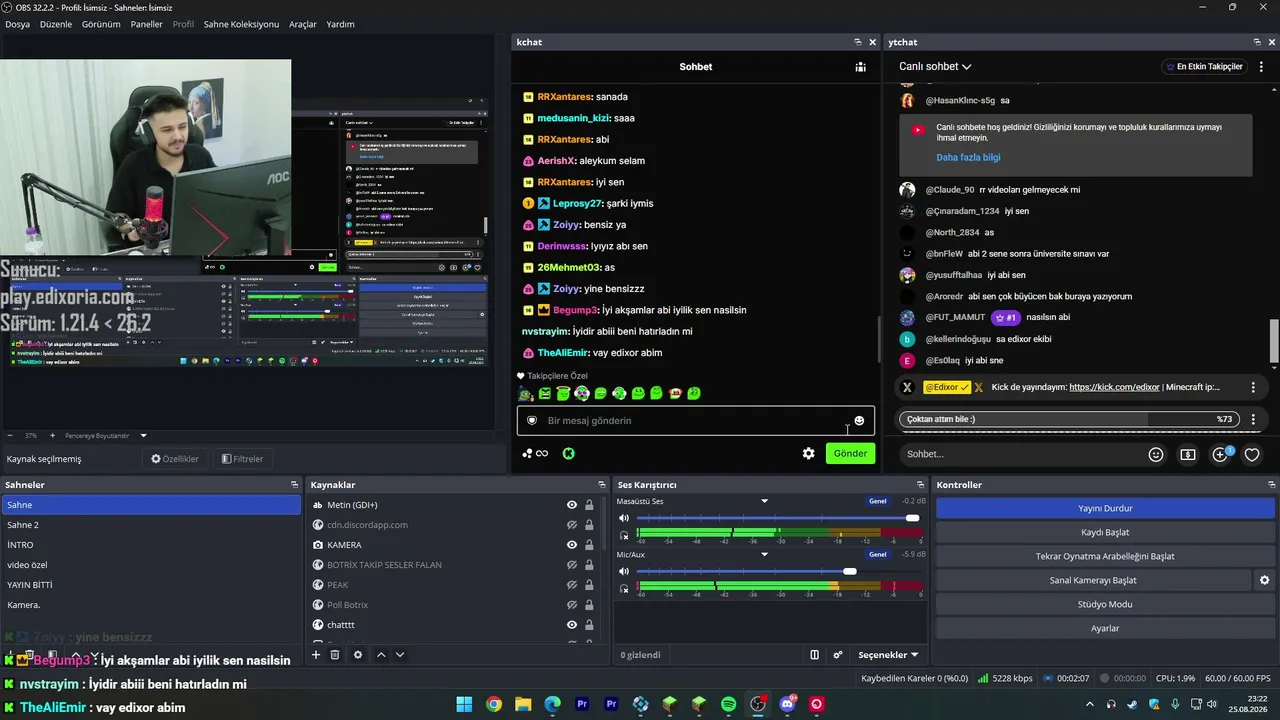Open the Görünüm menu
Image resolution: width=1280 pixels, height=720 pixels.
(x=101, y=24)
